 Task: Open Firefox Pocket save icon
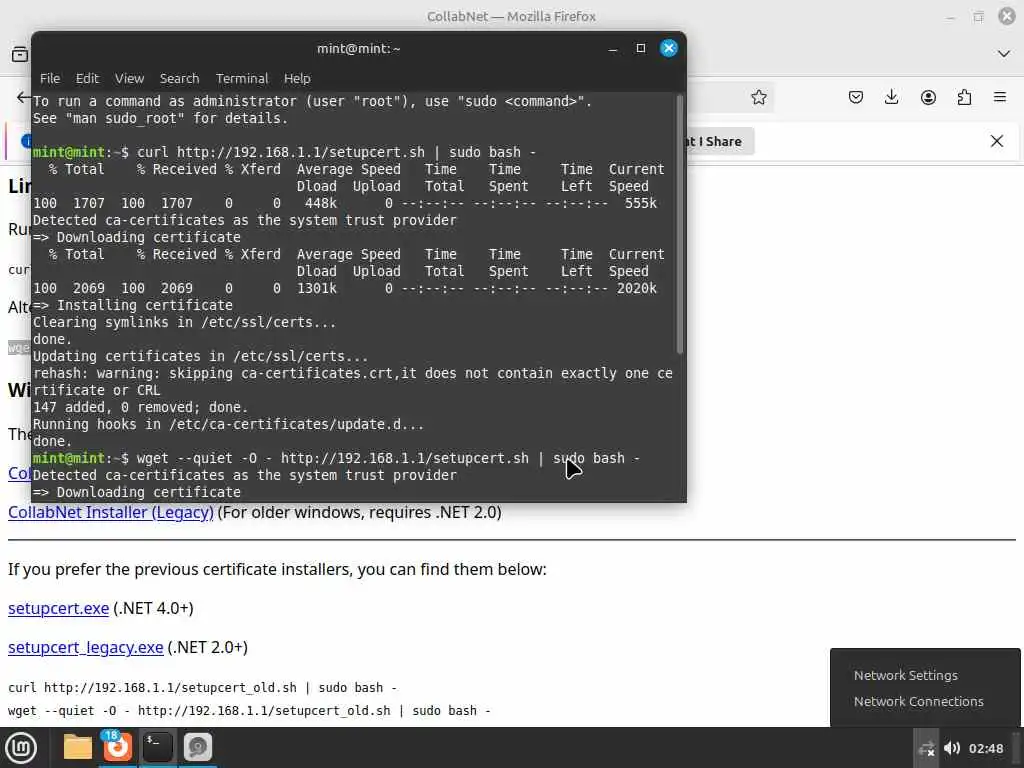coord(856,97)
